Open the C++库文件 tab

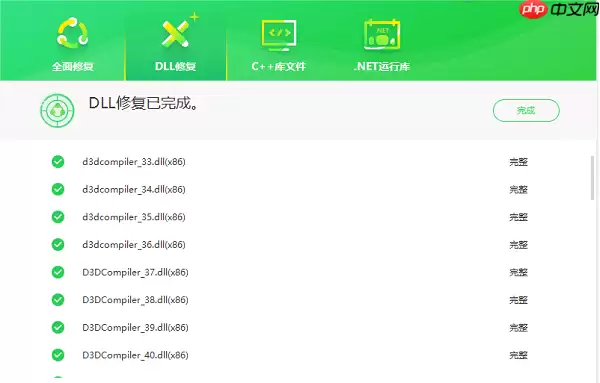point(279,67)
